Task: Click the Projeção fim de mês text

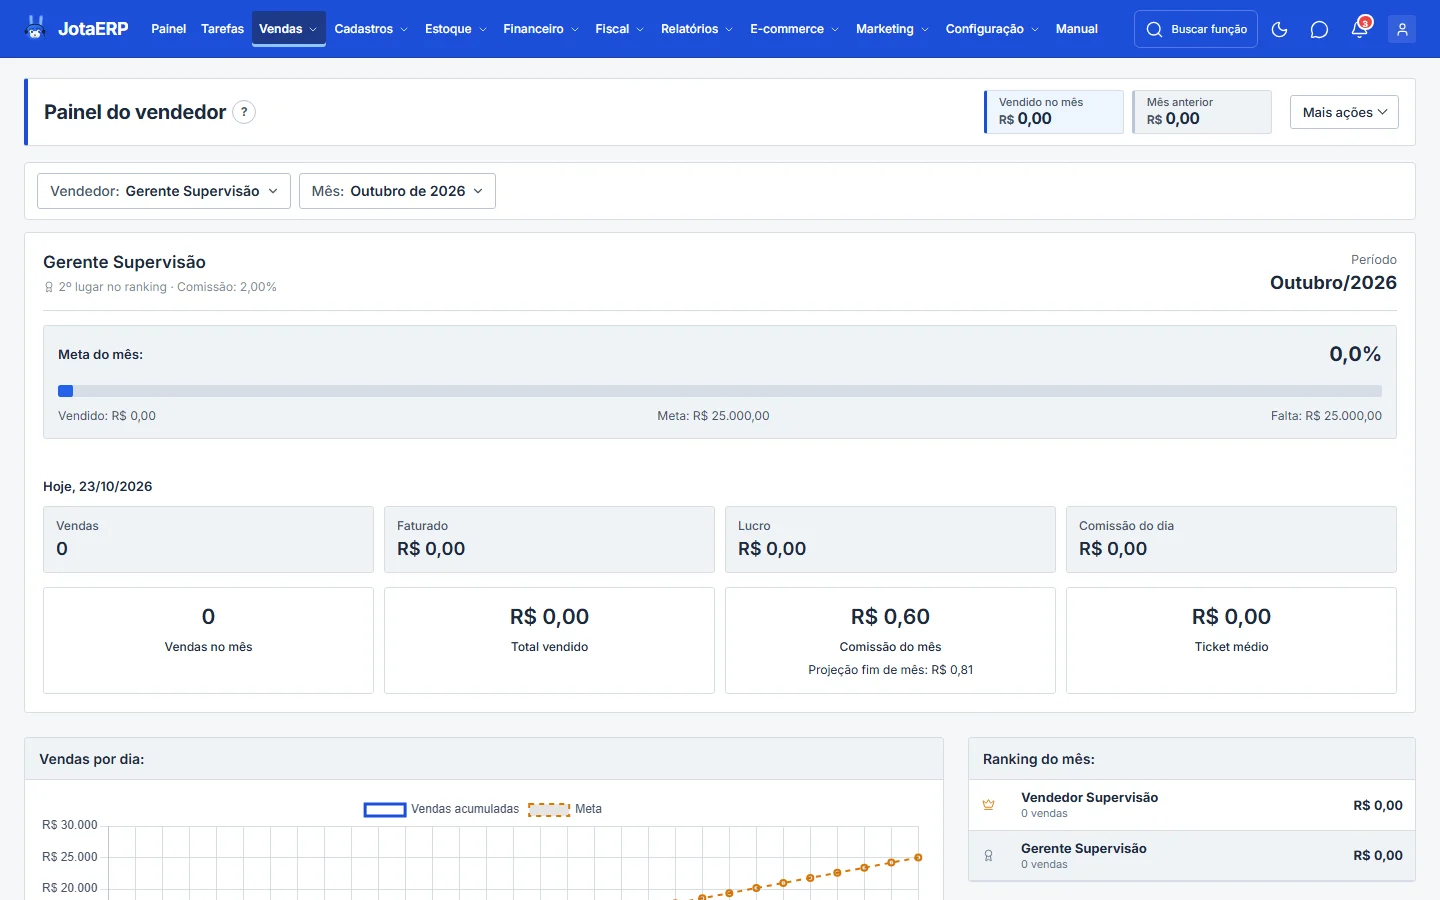Action: coord(890,670)
